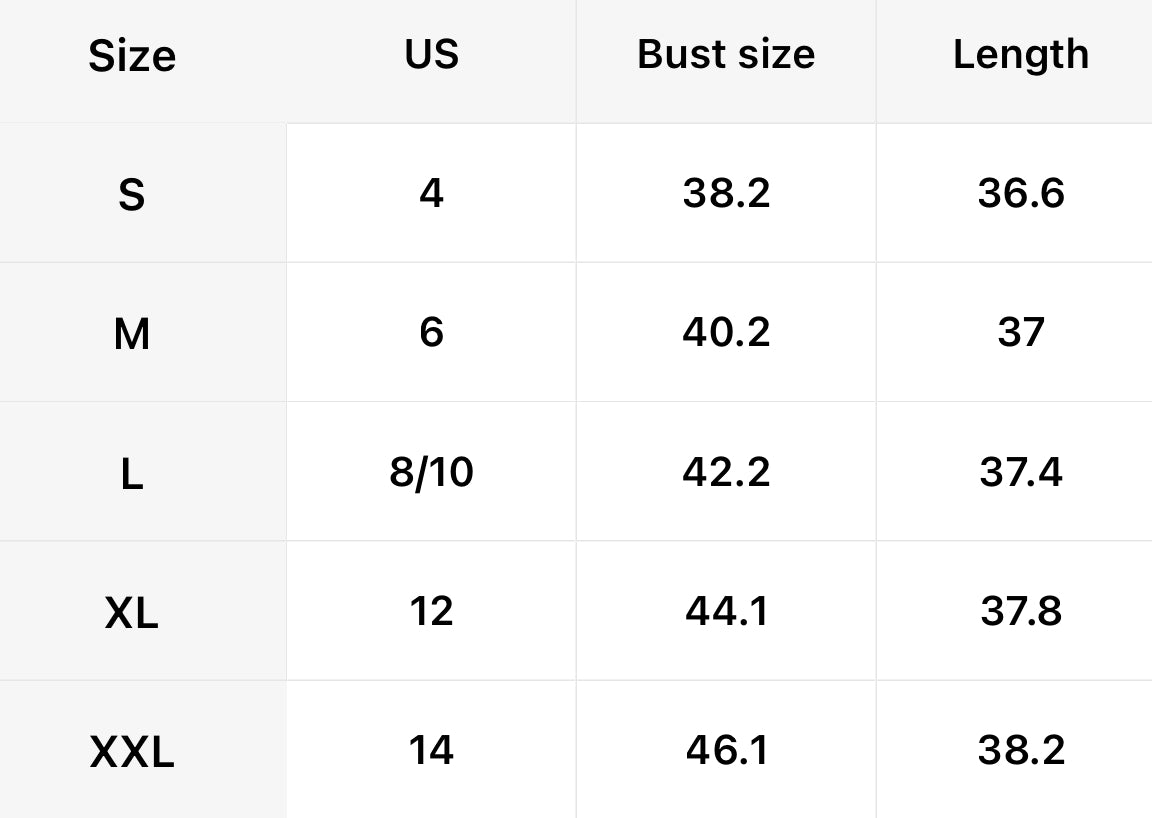Click bust size 40.2 cell
The height and width of the screenshot is (818, 1152).
click(726, 332)
